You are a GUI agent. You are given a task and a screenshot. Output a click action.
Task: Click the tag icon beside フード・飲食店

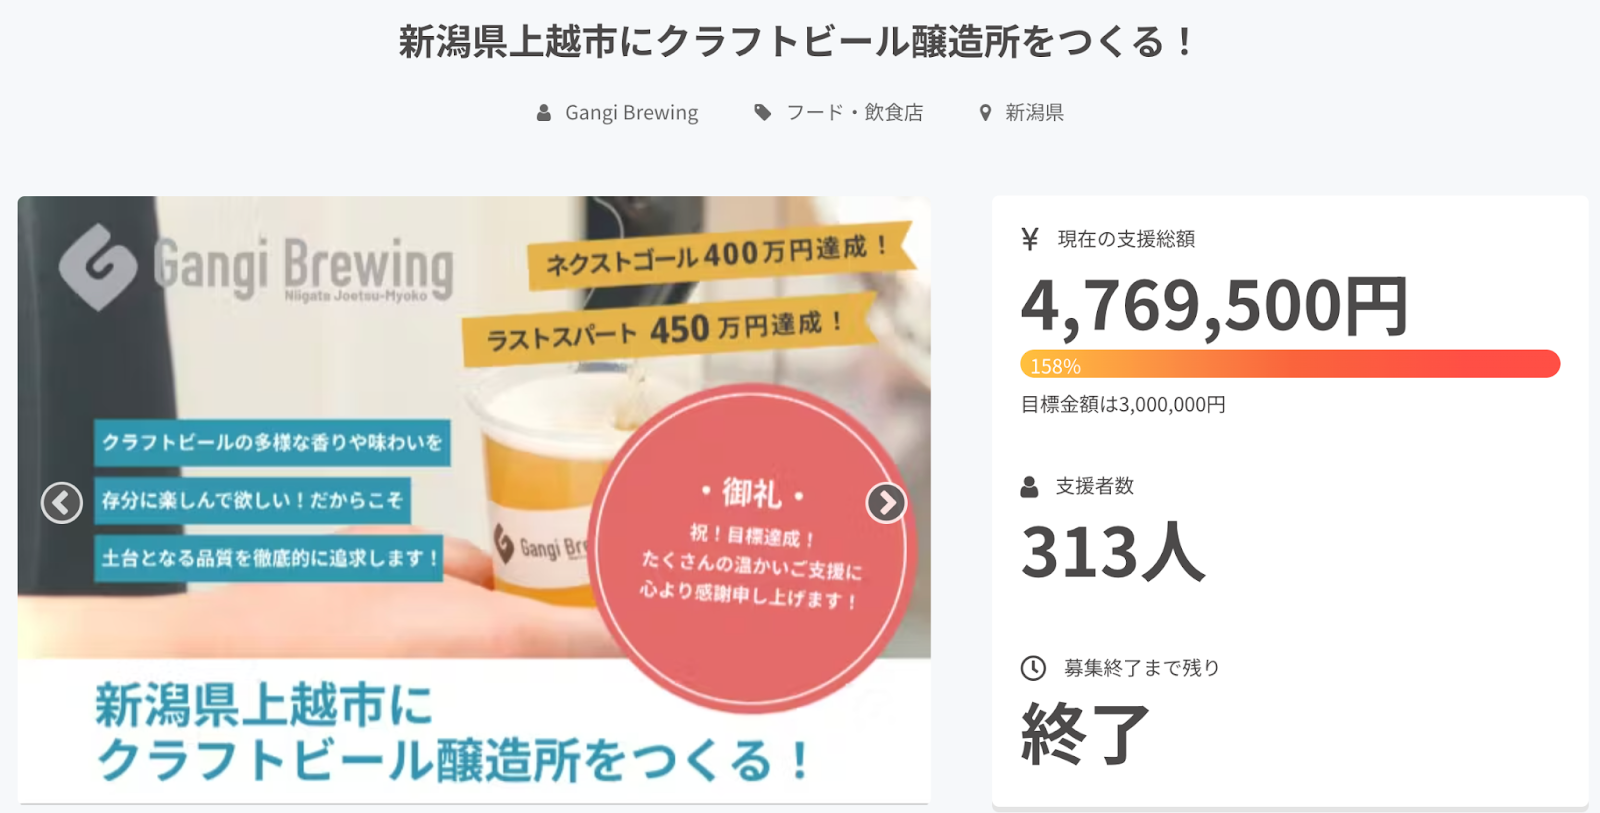pyautogui.click(x=763, y=113)
